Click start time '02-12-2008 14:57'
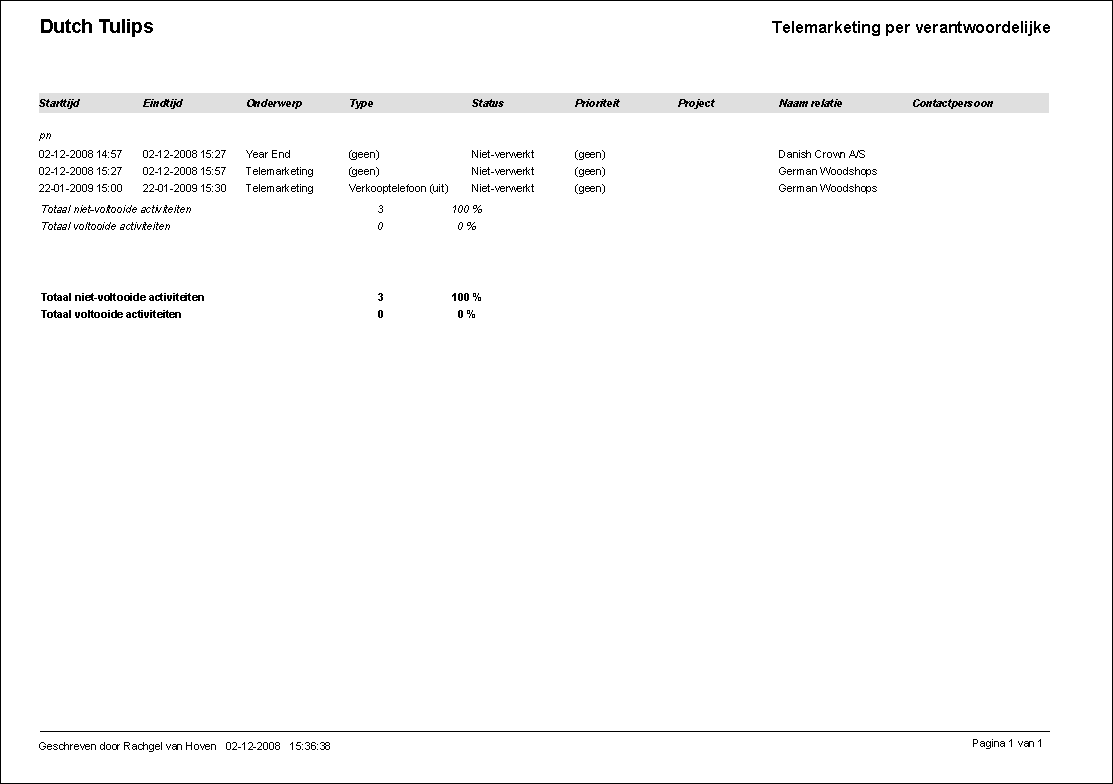Image resolution: width=1113 pixels, height=784 pixels. coord(80,155)
